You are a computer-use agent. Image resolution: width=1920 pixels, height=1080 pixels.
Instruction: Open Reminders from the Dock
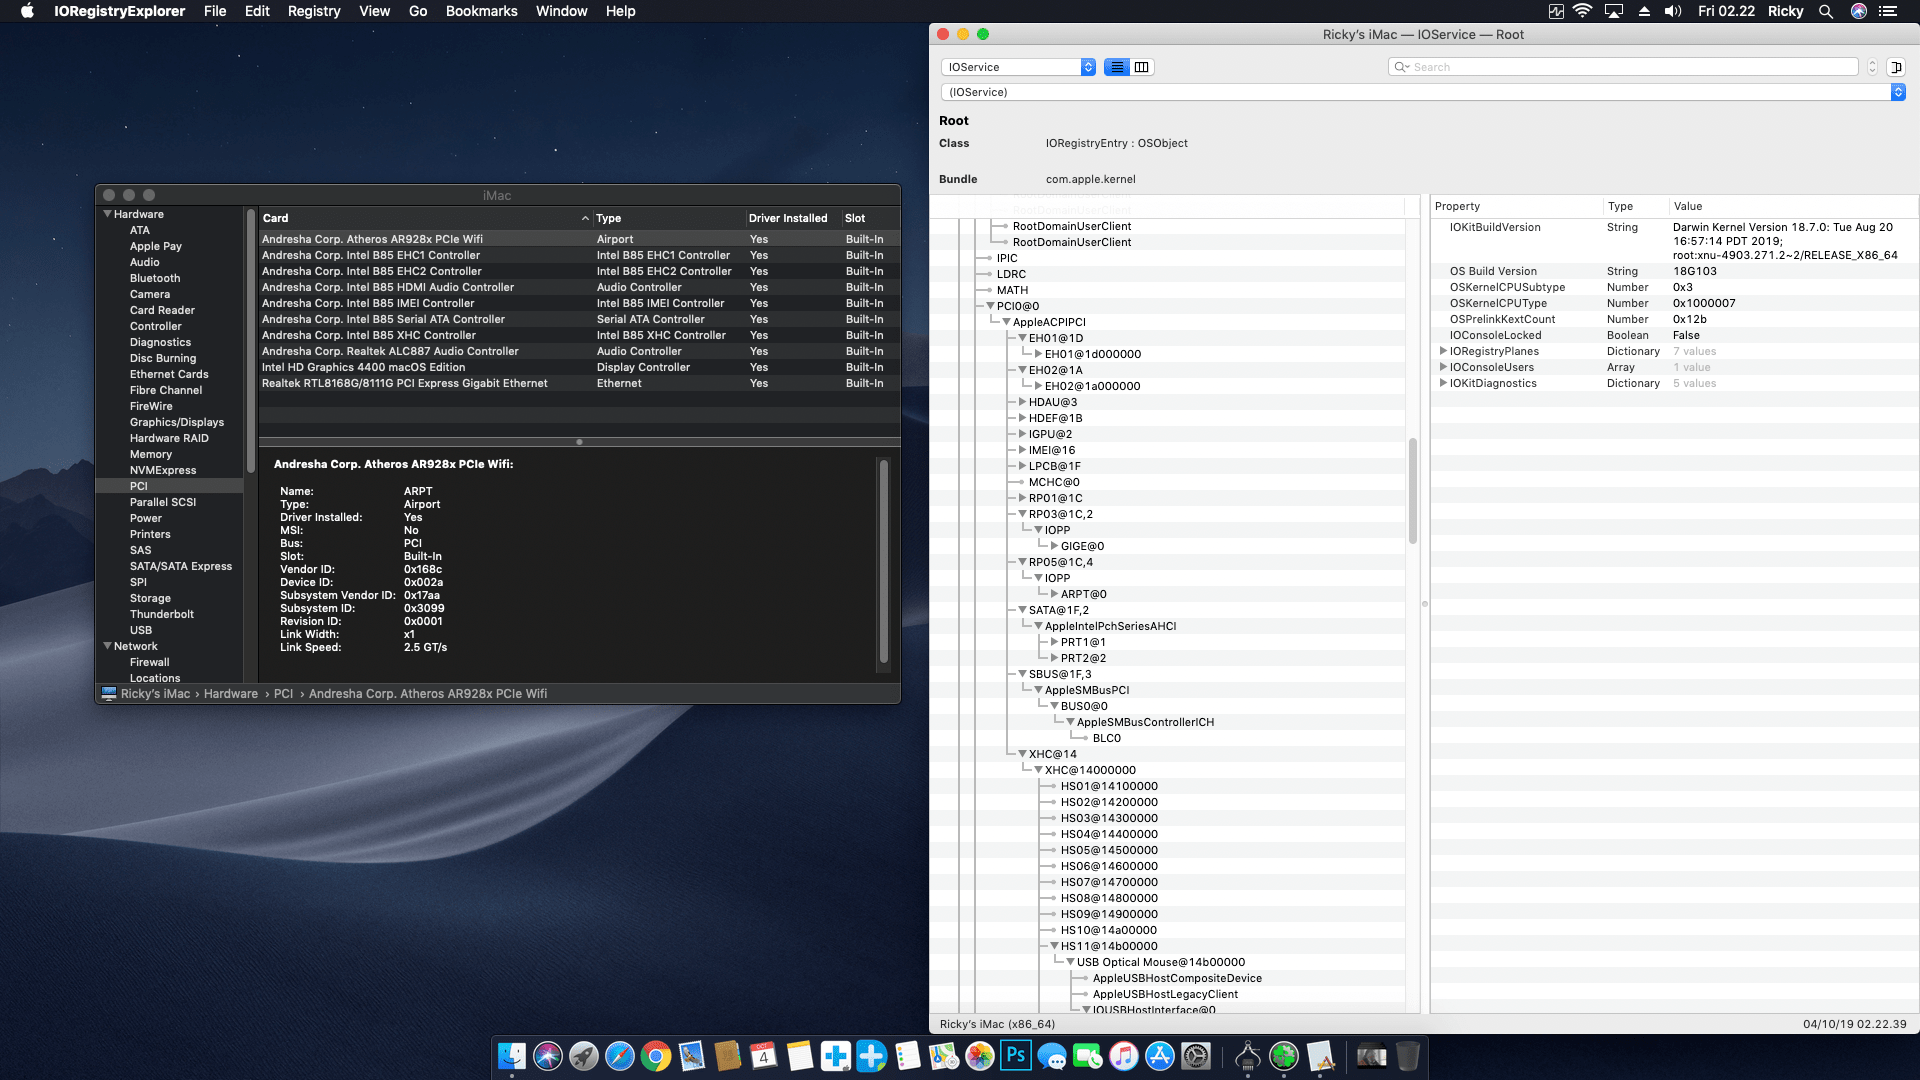pyautogui.click(x=908, y=1056)
